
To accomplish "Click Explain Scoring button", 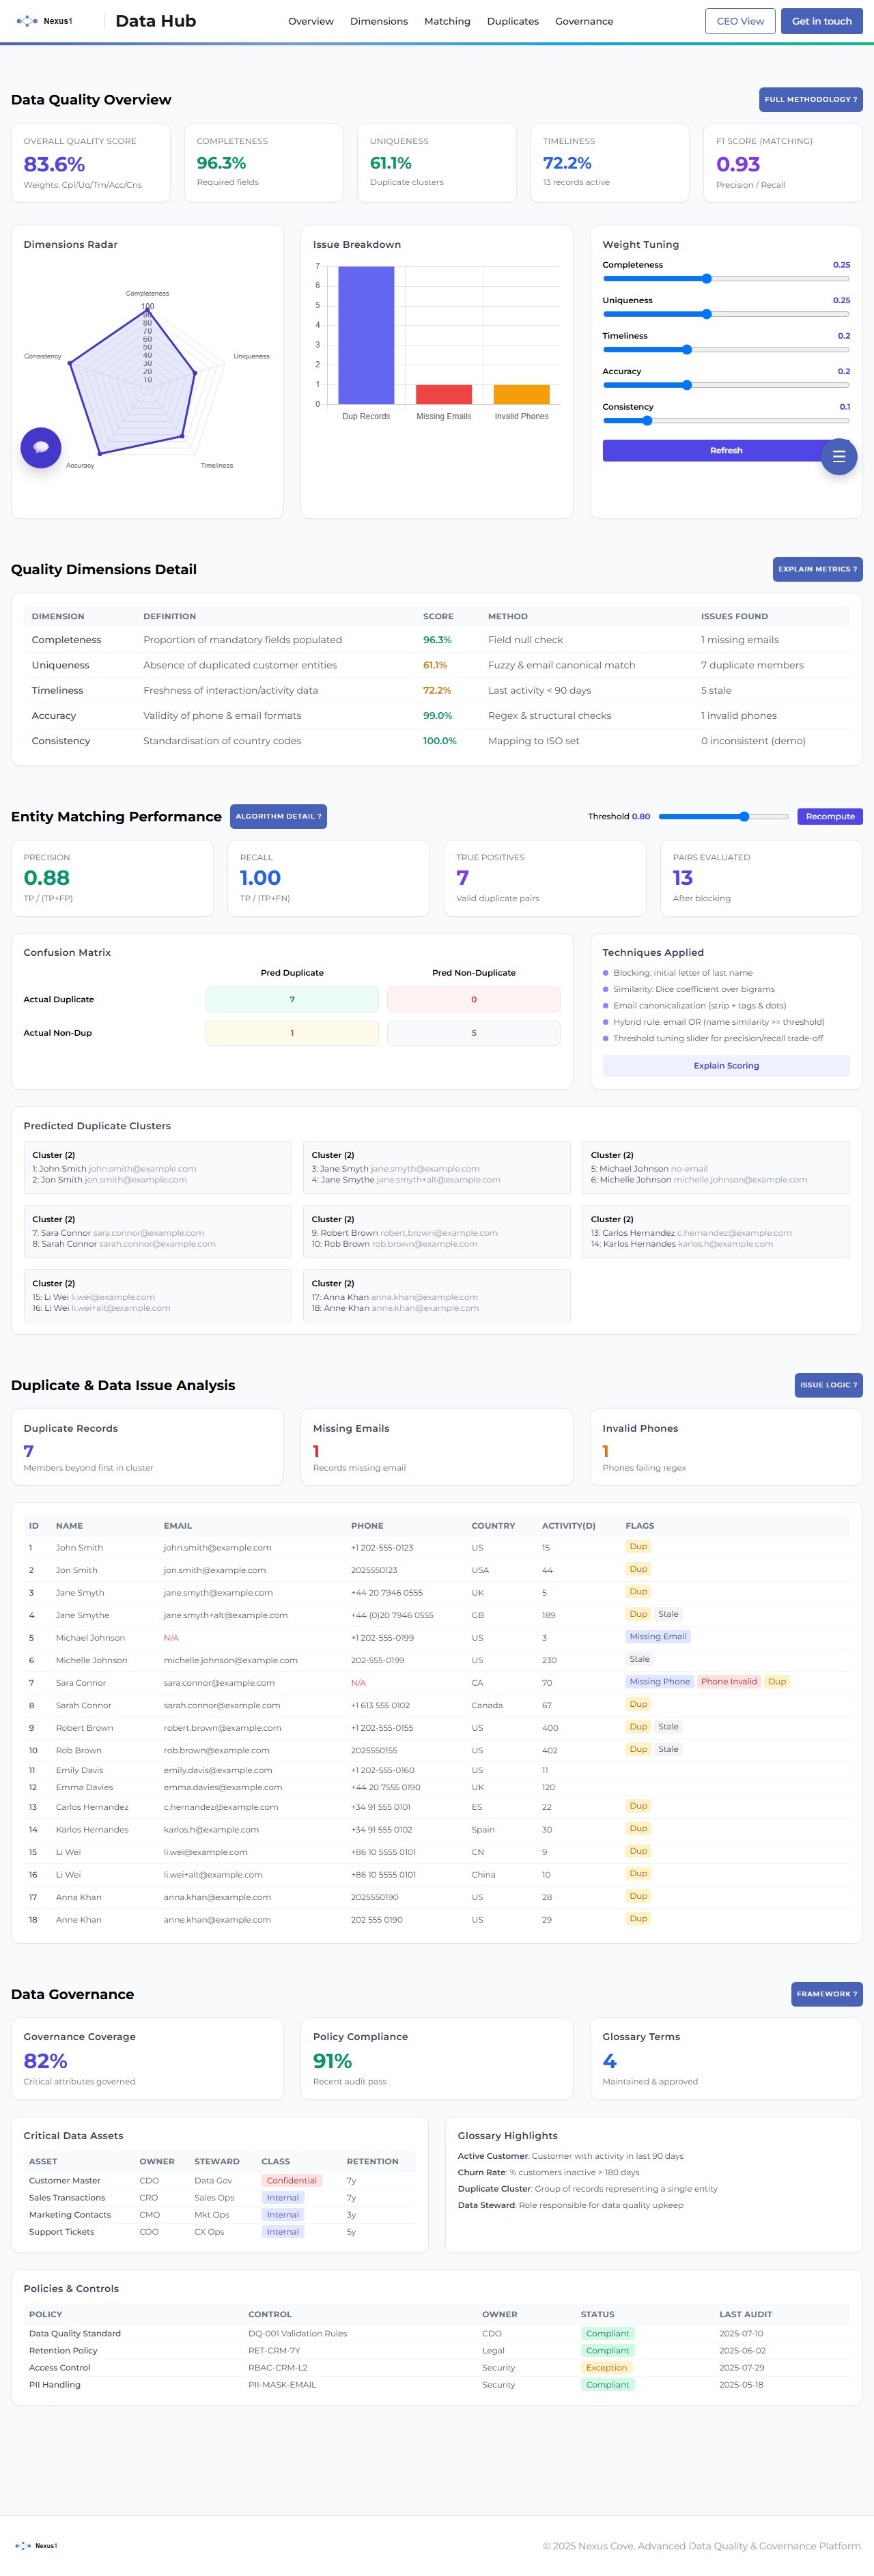I will [x=726, y=1066].
